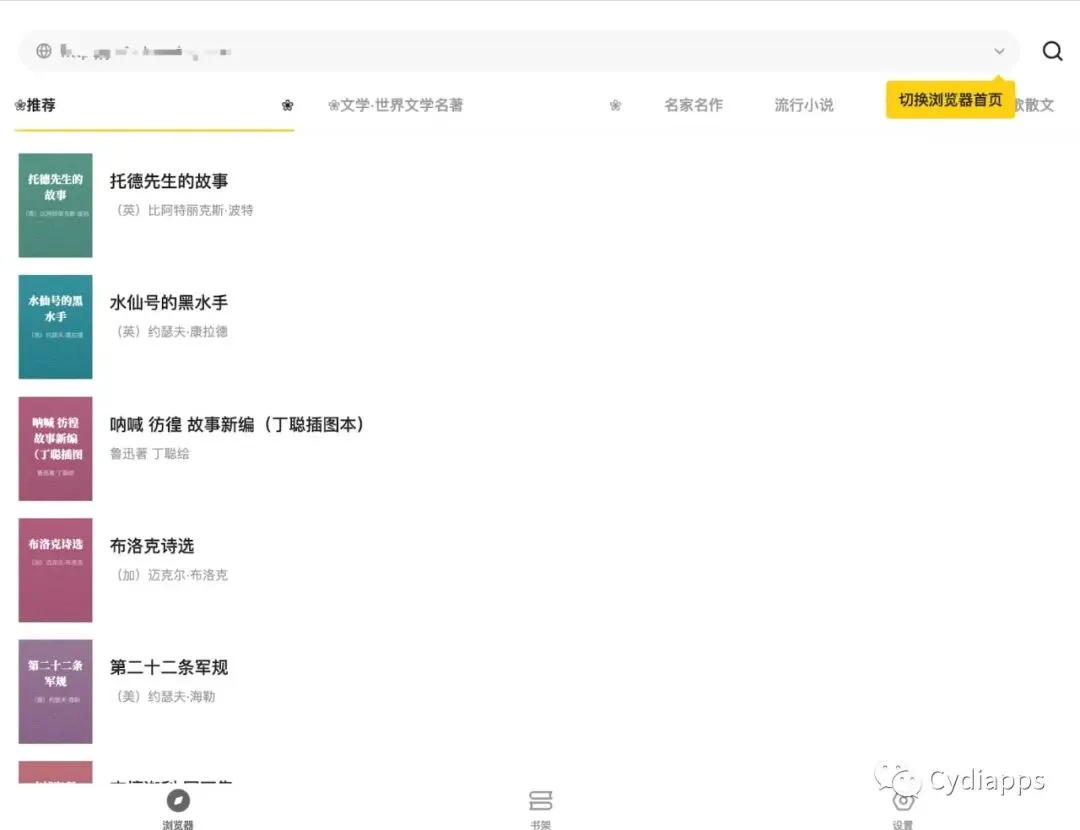Image resolution: width=1080 pixels, height=830 pixels.
Task: Open cover thumbnail of 布洛克诗选
Action: [55, 570]
